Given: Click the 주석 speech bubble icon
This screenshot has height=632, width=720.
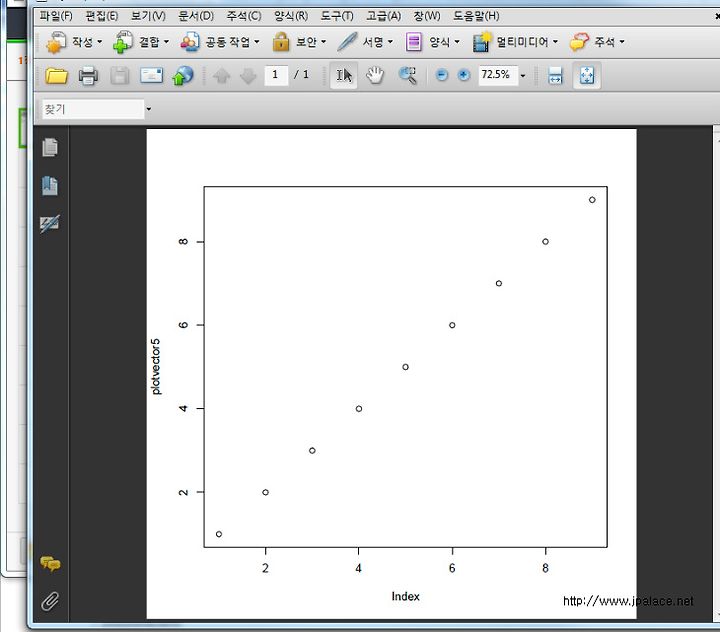Looking at the screenshot, I should (x=579, y=42).
